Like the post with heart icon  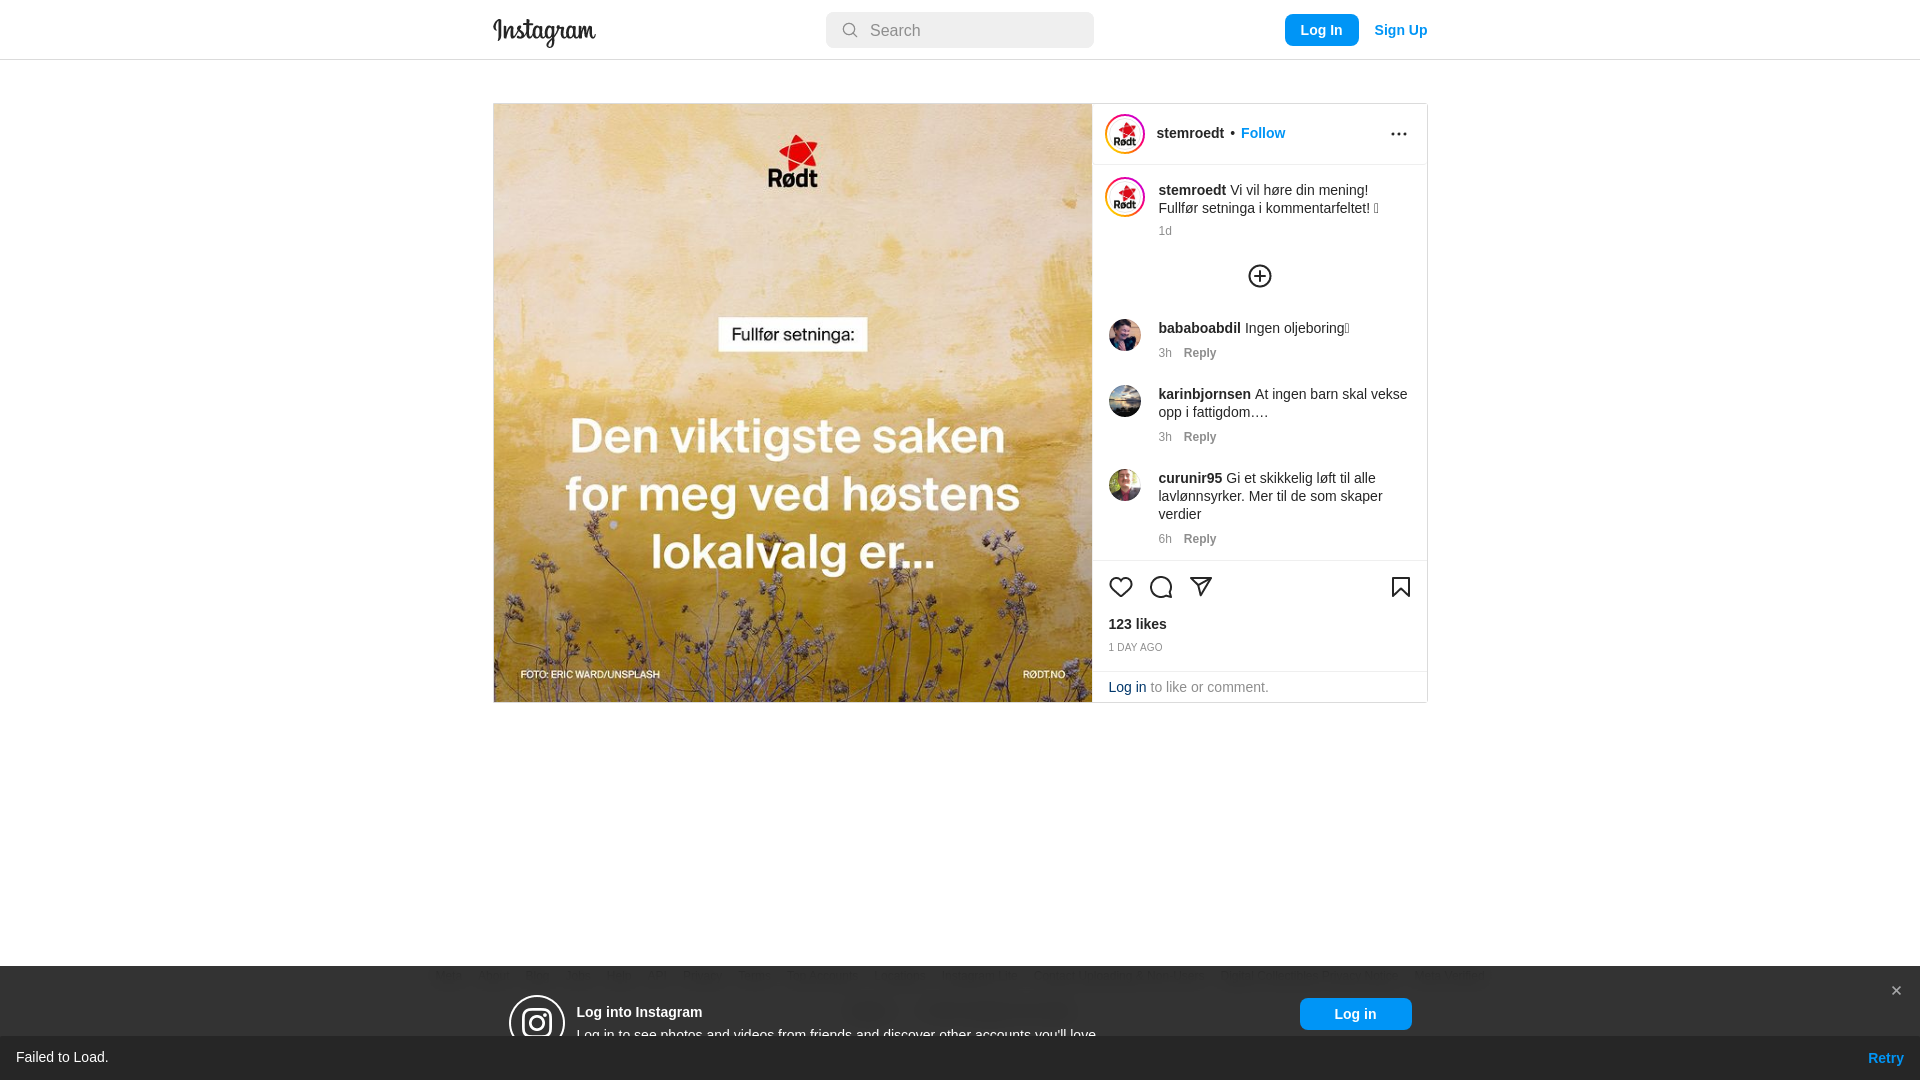[x=1121, y=587]
